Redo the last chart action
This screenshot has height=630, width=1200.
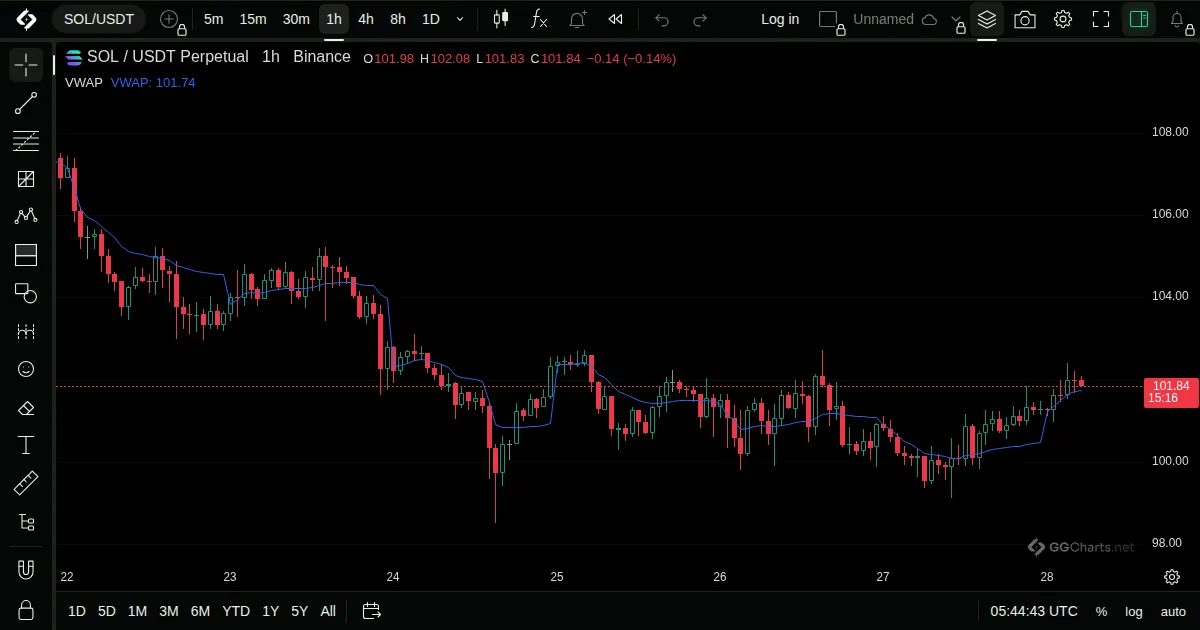(700, 19)
